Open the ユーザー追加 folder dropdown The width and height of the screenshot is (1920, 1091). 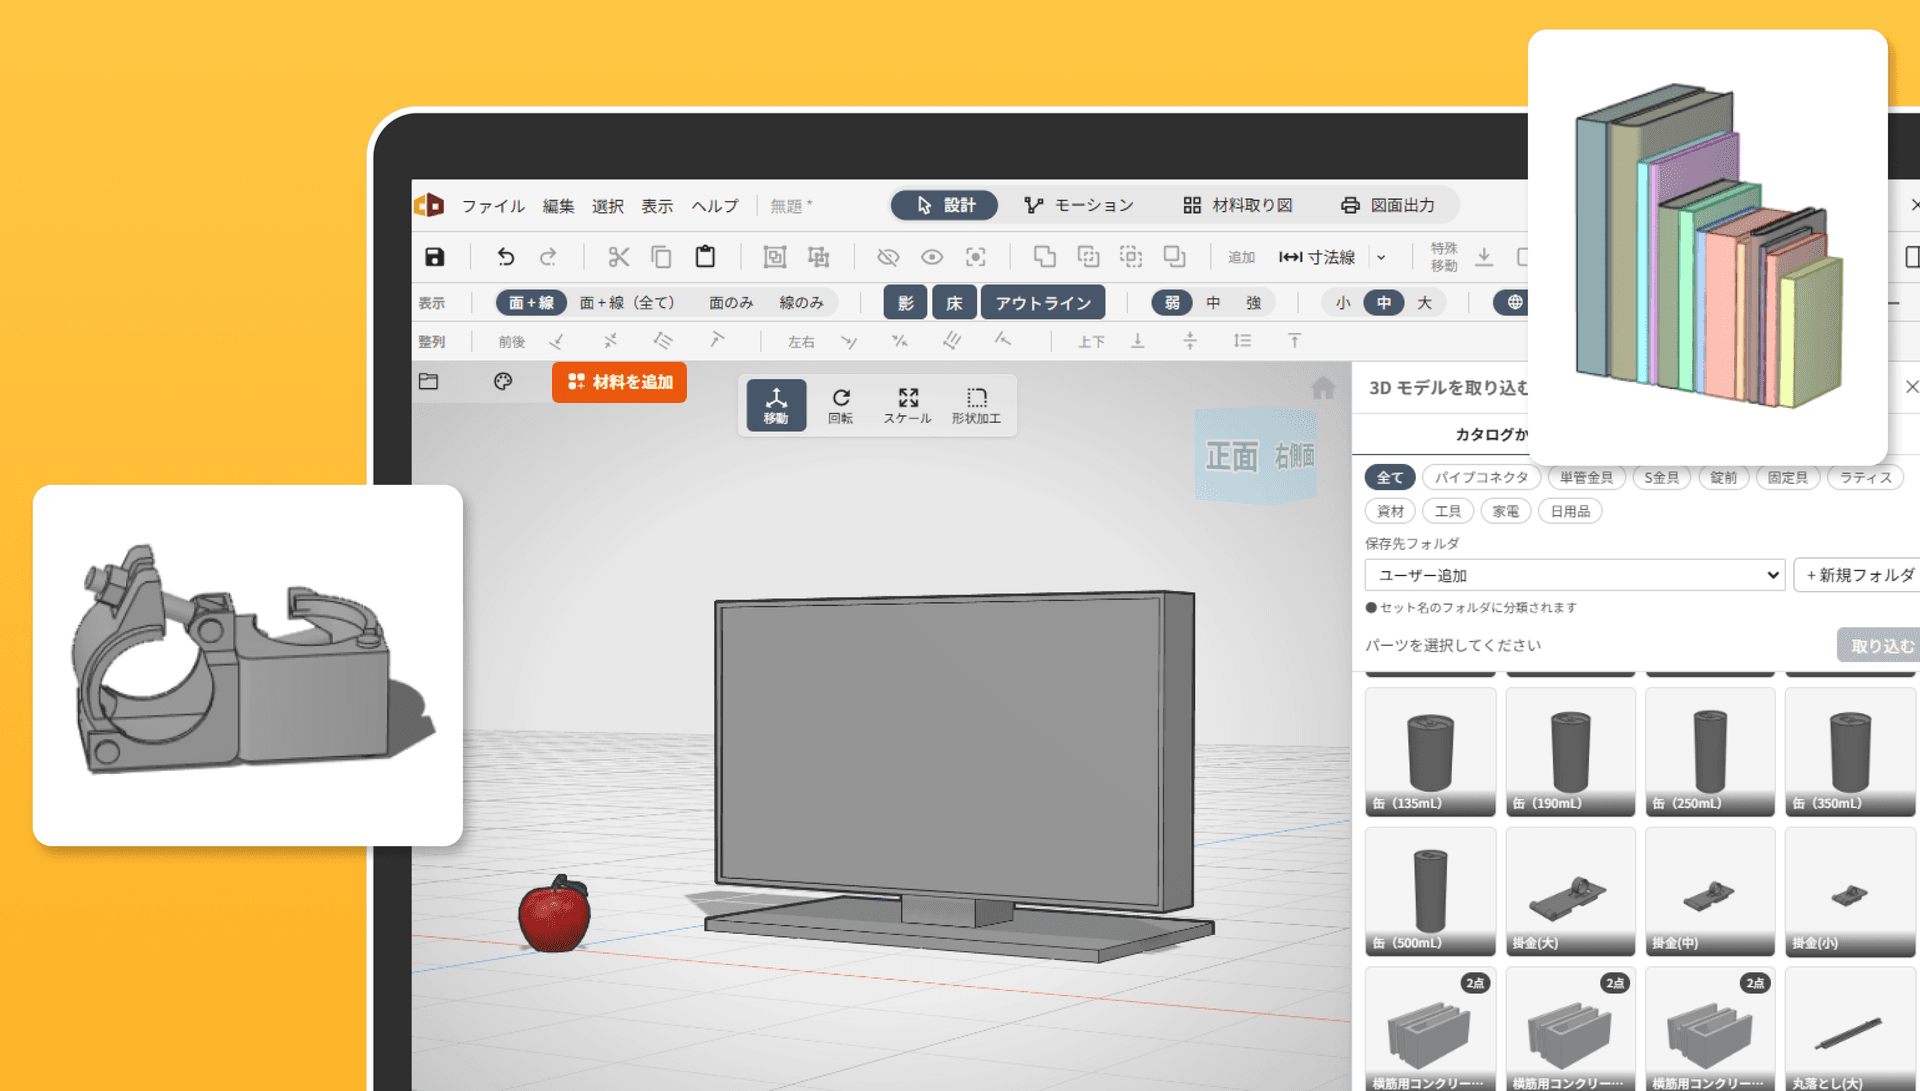(1574, 575)
